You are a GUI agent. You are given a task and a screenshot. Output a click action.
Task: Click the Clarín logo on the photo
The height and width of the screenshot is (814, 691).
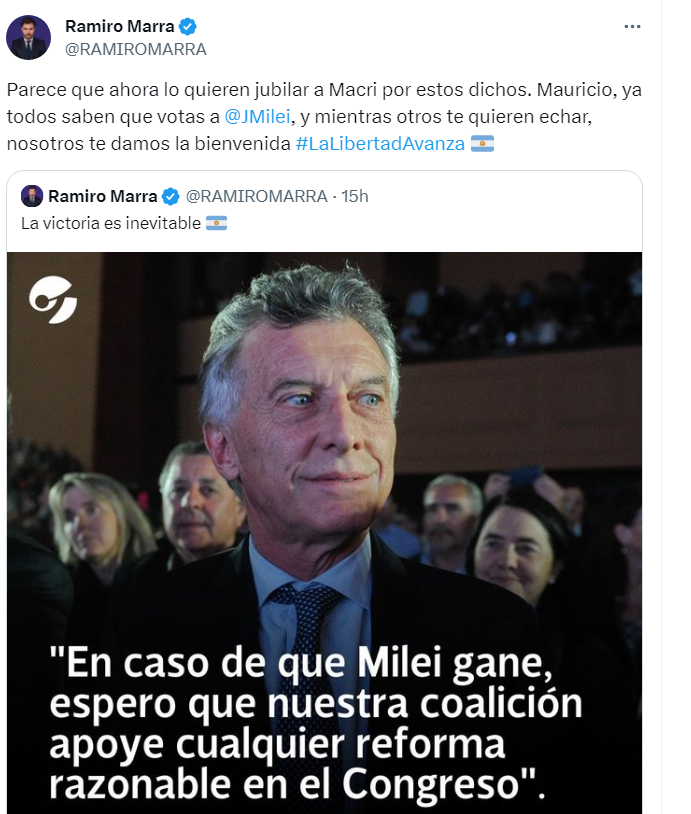(53, 300)
